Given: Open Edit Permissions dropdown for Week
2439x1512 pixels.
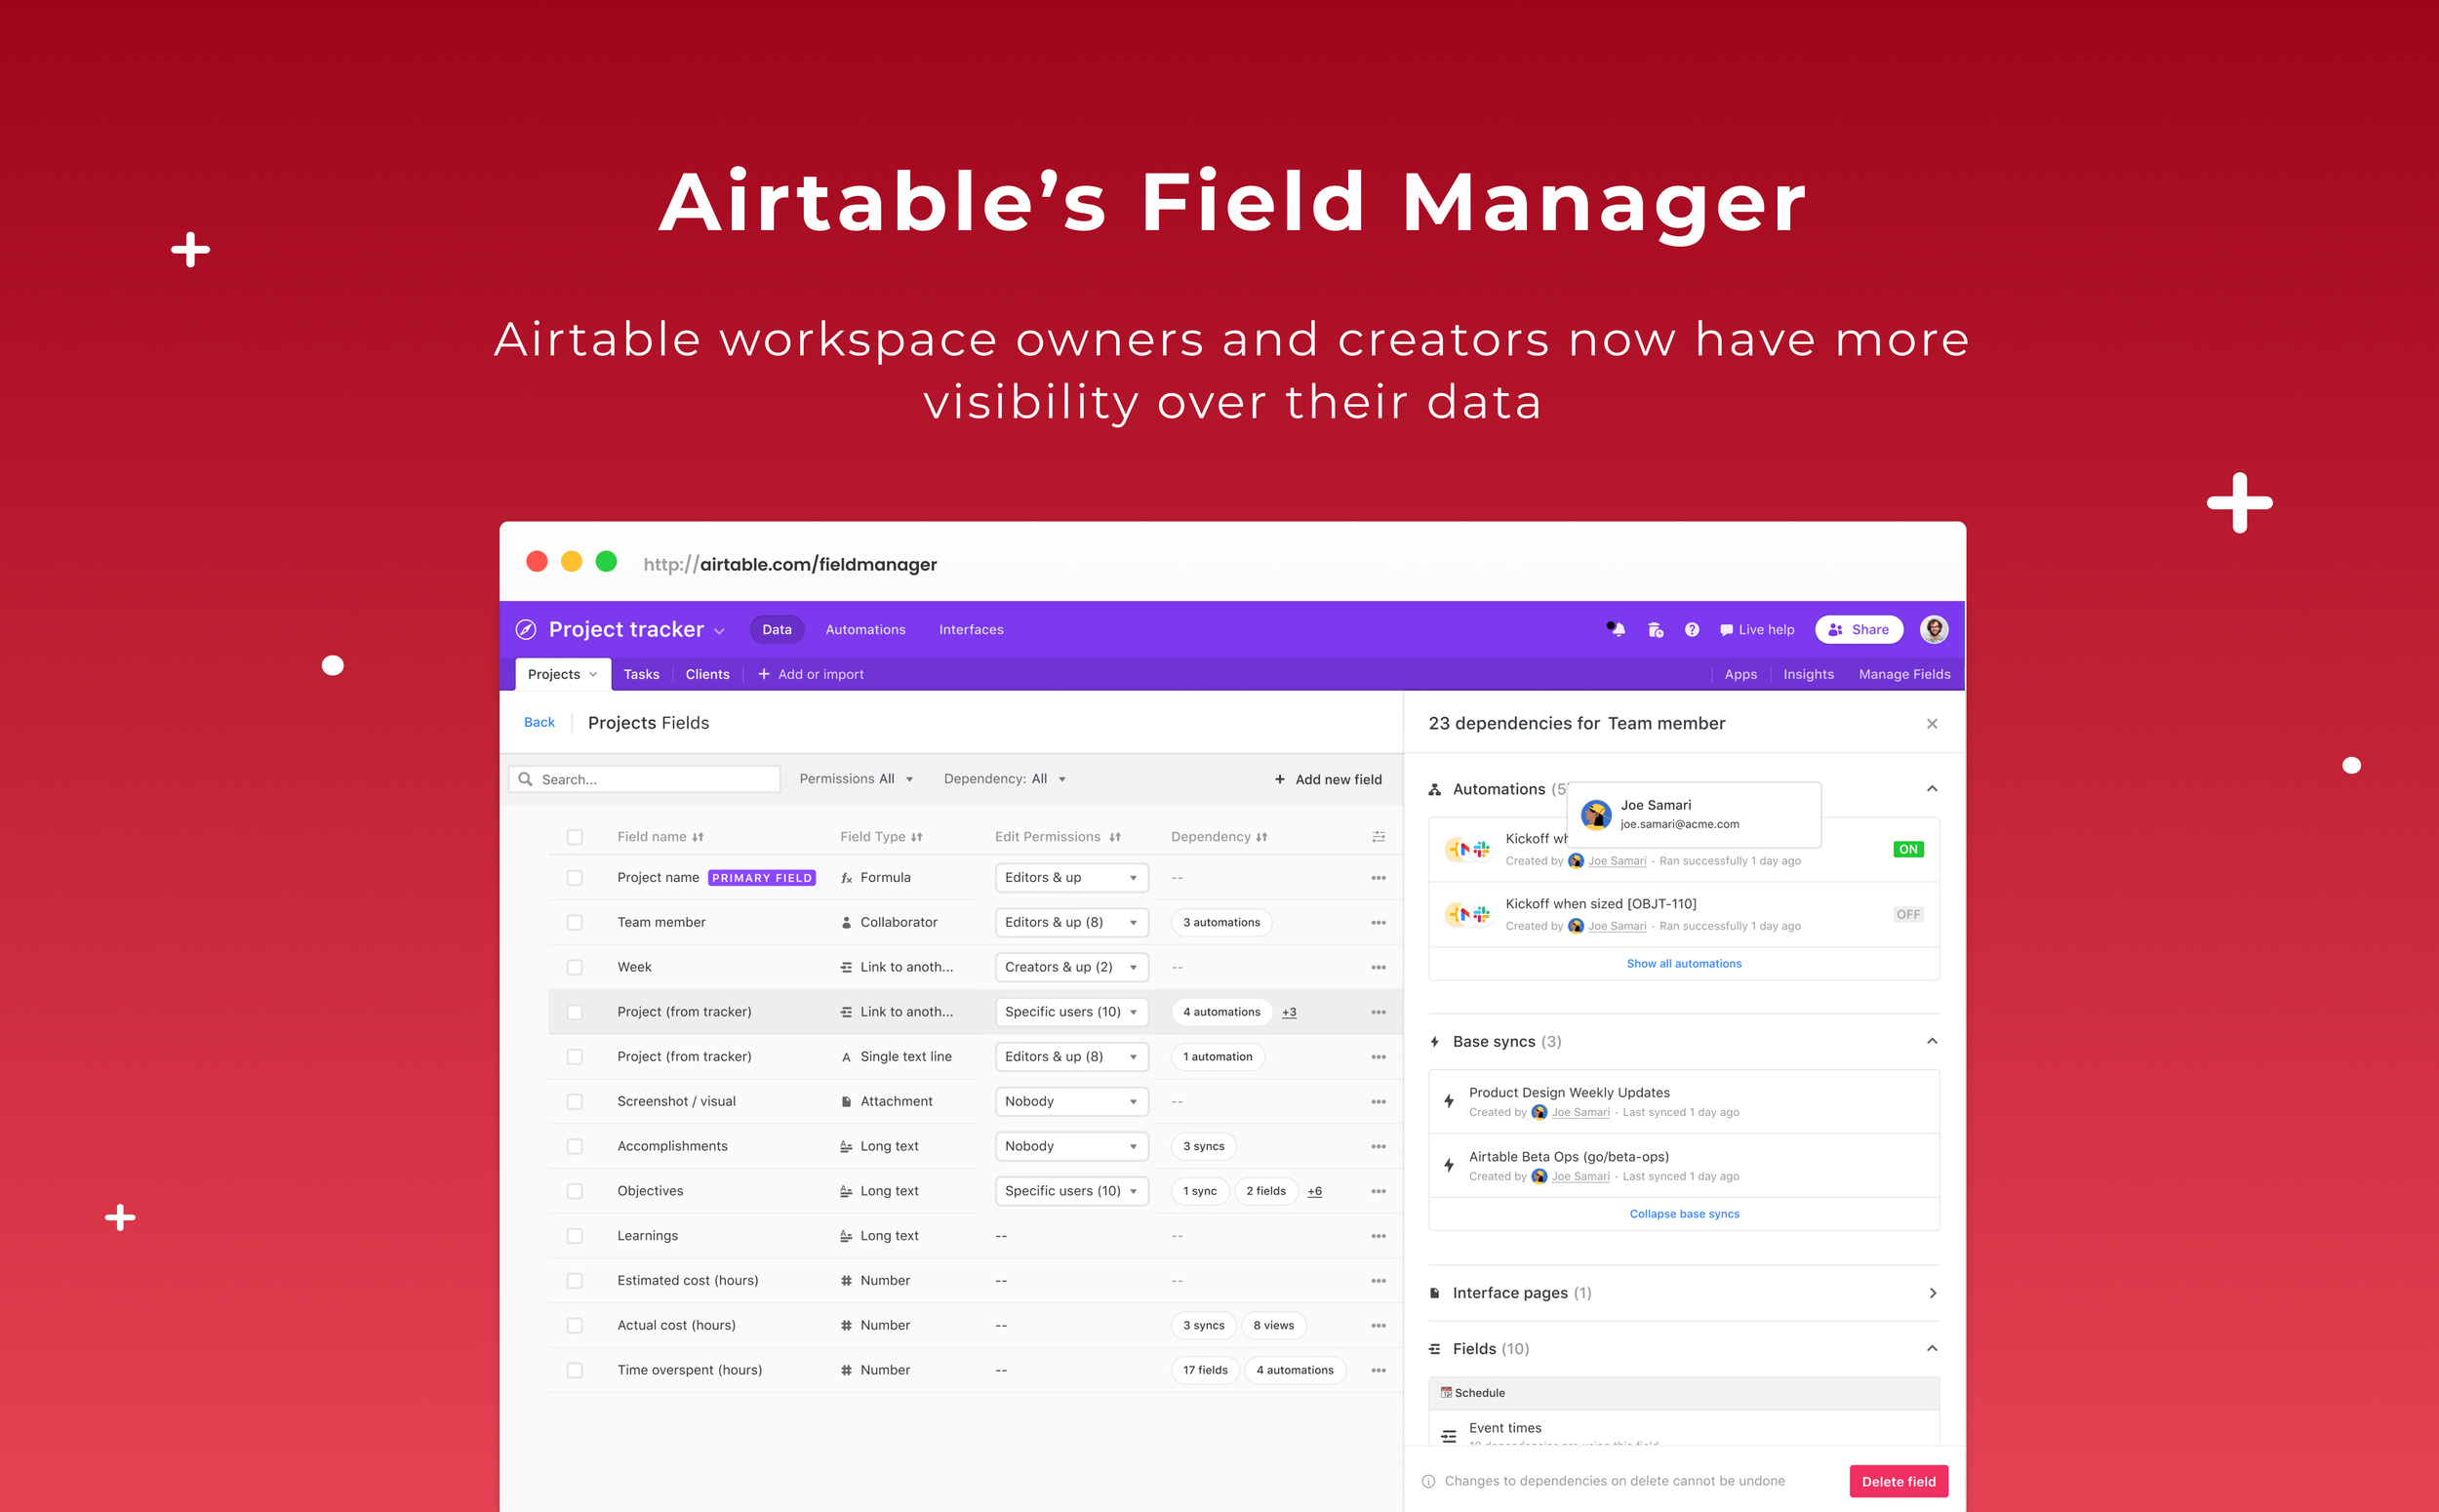Looking at the screenshot, I should tap(1071, 967).
